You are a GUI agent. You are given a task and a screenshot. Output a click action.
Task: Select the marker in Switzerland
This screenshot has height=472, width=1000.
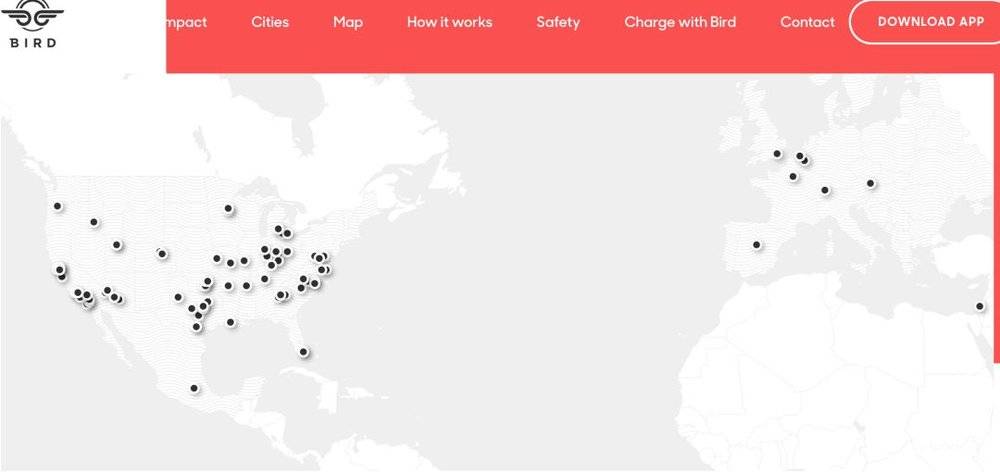coord(825,190)
